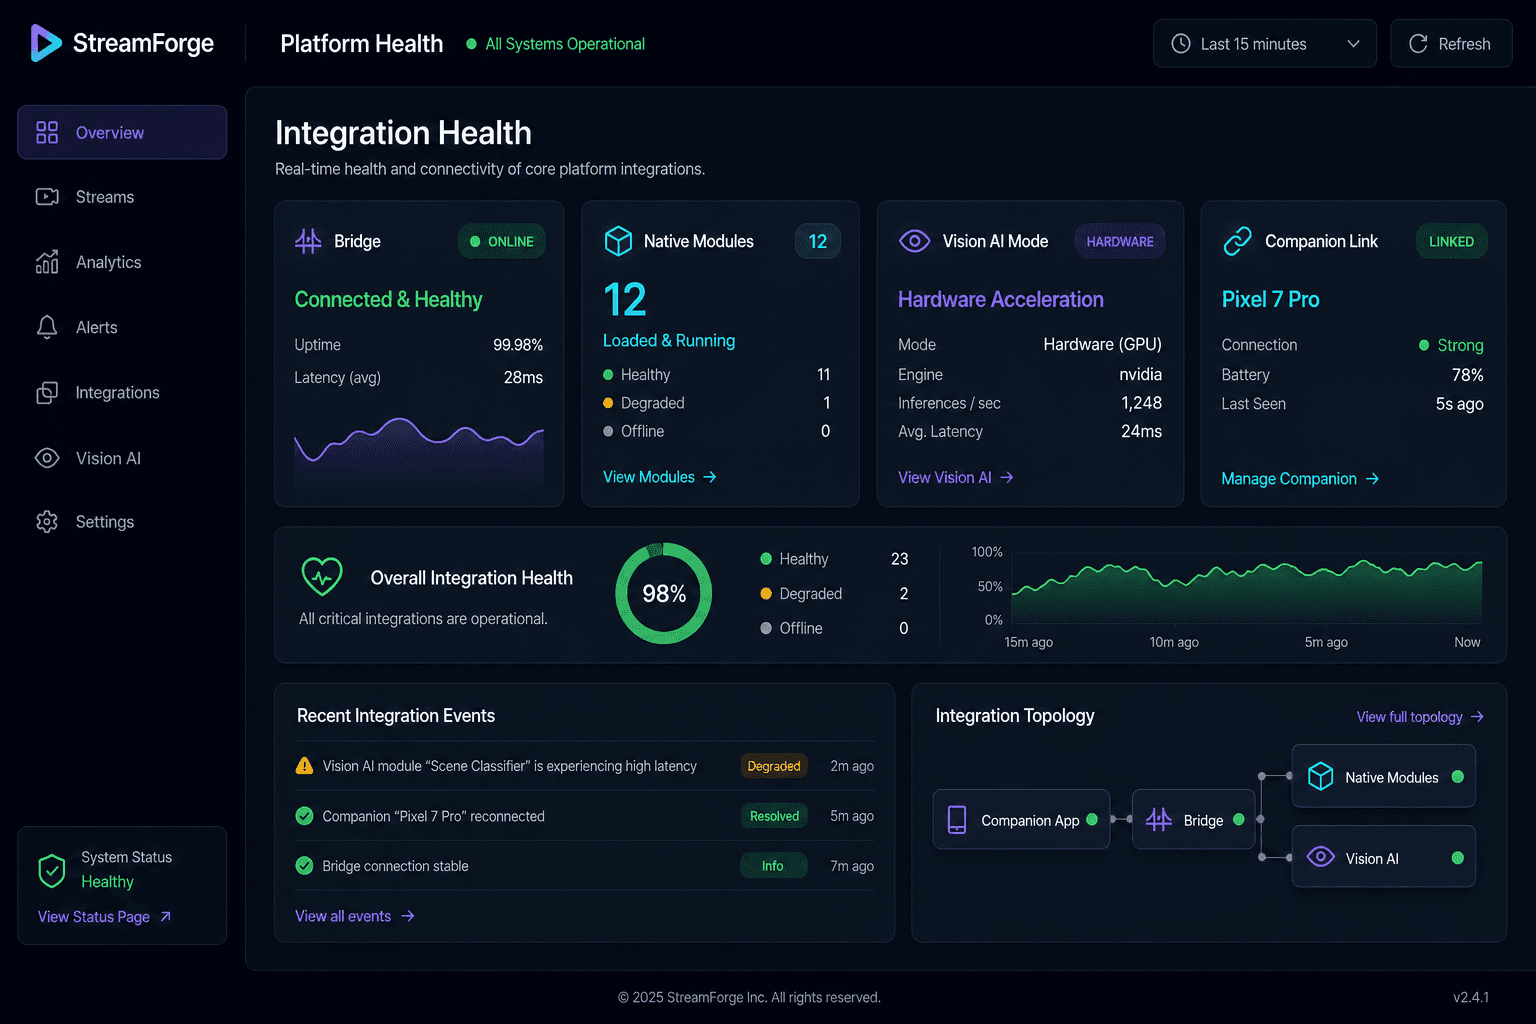Click the Alerts bell icon
This screenshot has width=1536, height=1024.
pos(47,327)
